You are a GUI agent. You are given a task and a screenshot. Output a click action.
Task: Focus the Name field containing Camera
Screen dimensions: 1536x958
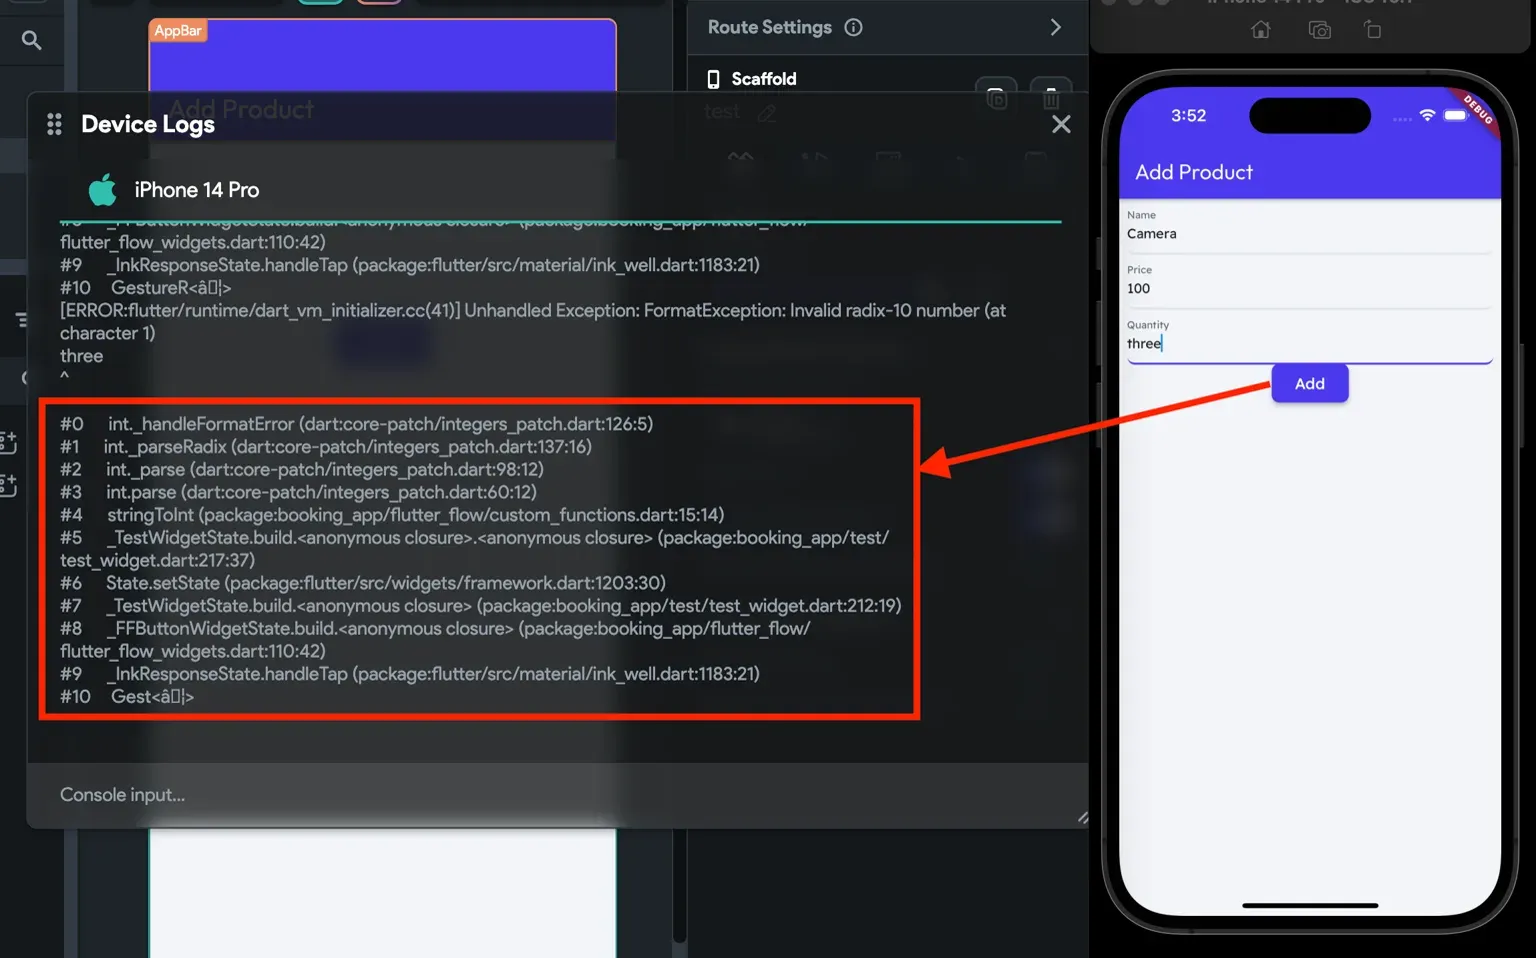[1310, 232]
